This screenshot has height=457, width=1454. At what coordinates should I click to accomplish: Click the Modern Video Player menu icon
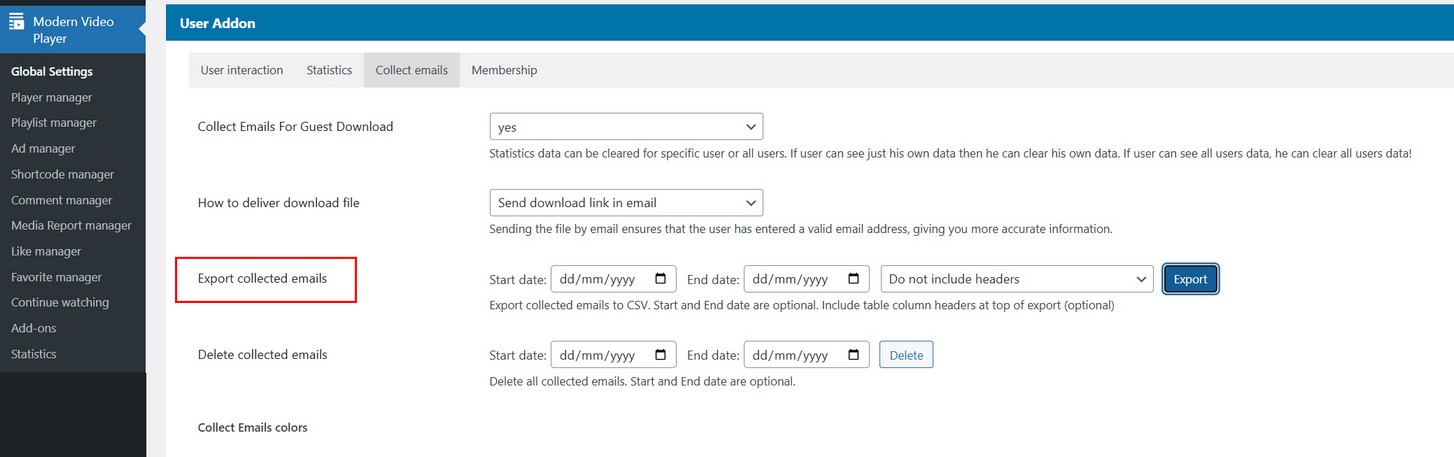coord(17,21)
